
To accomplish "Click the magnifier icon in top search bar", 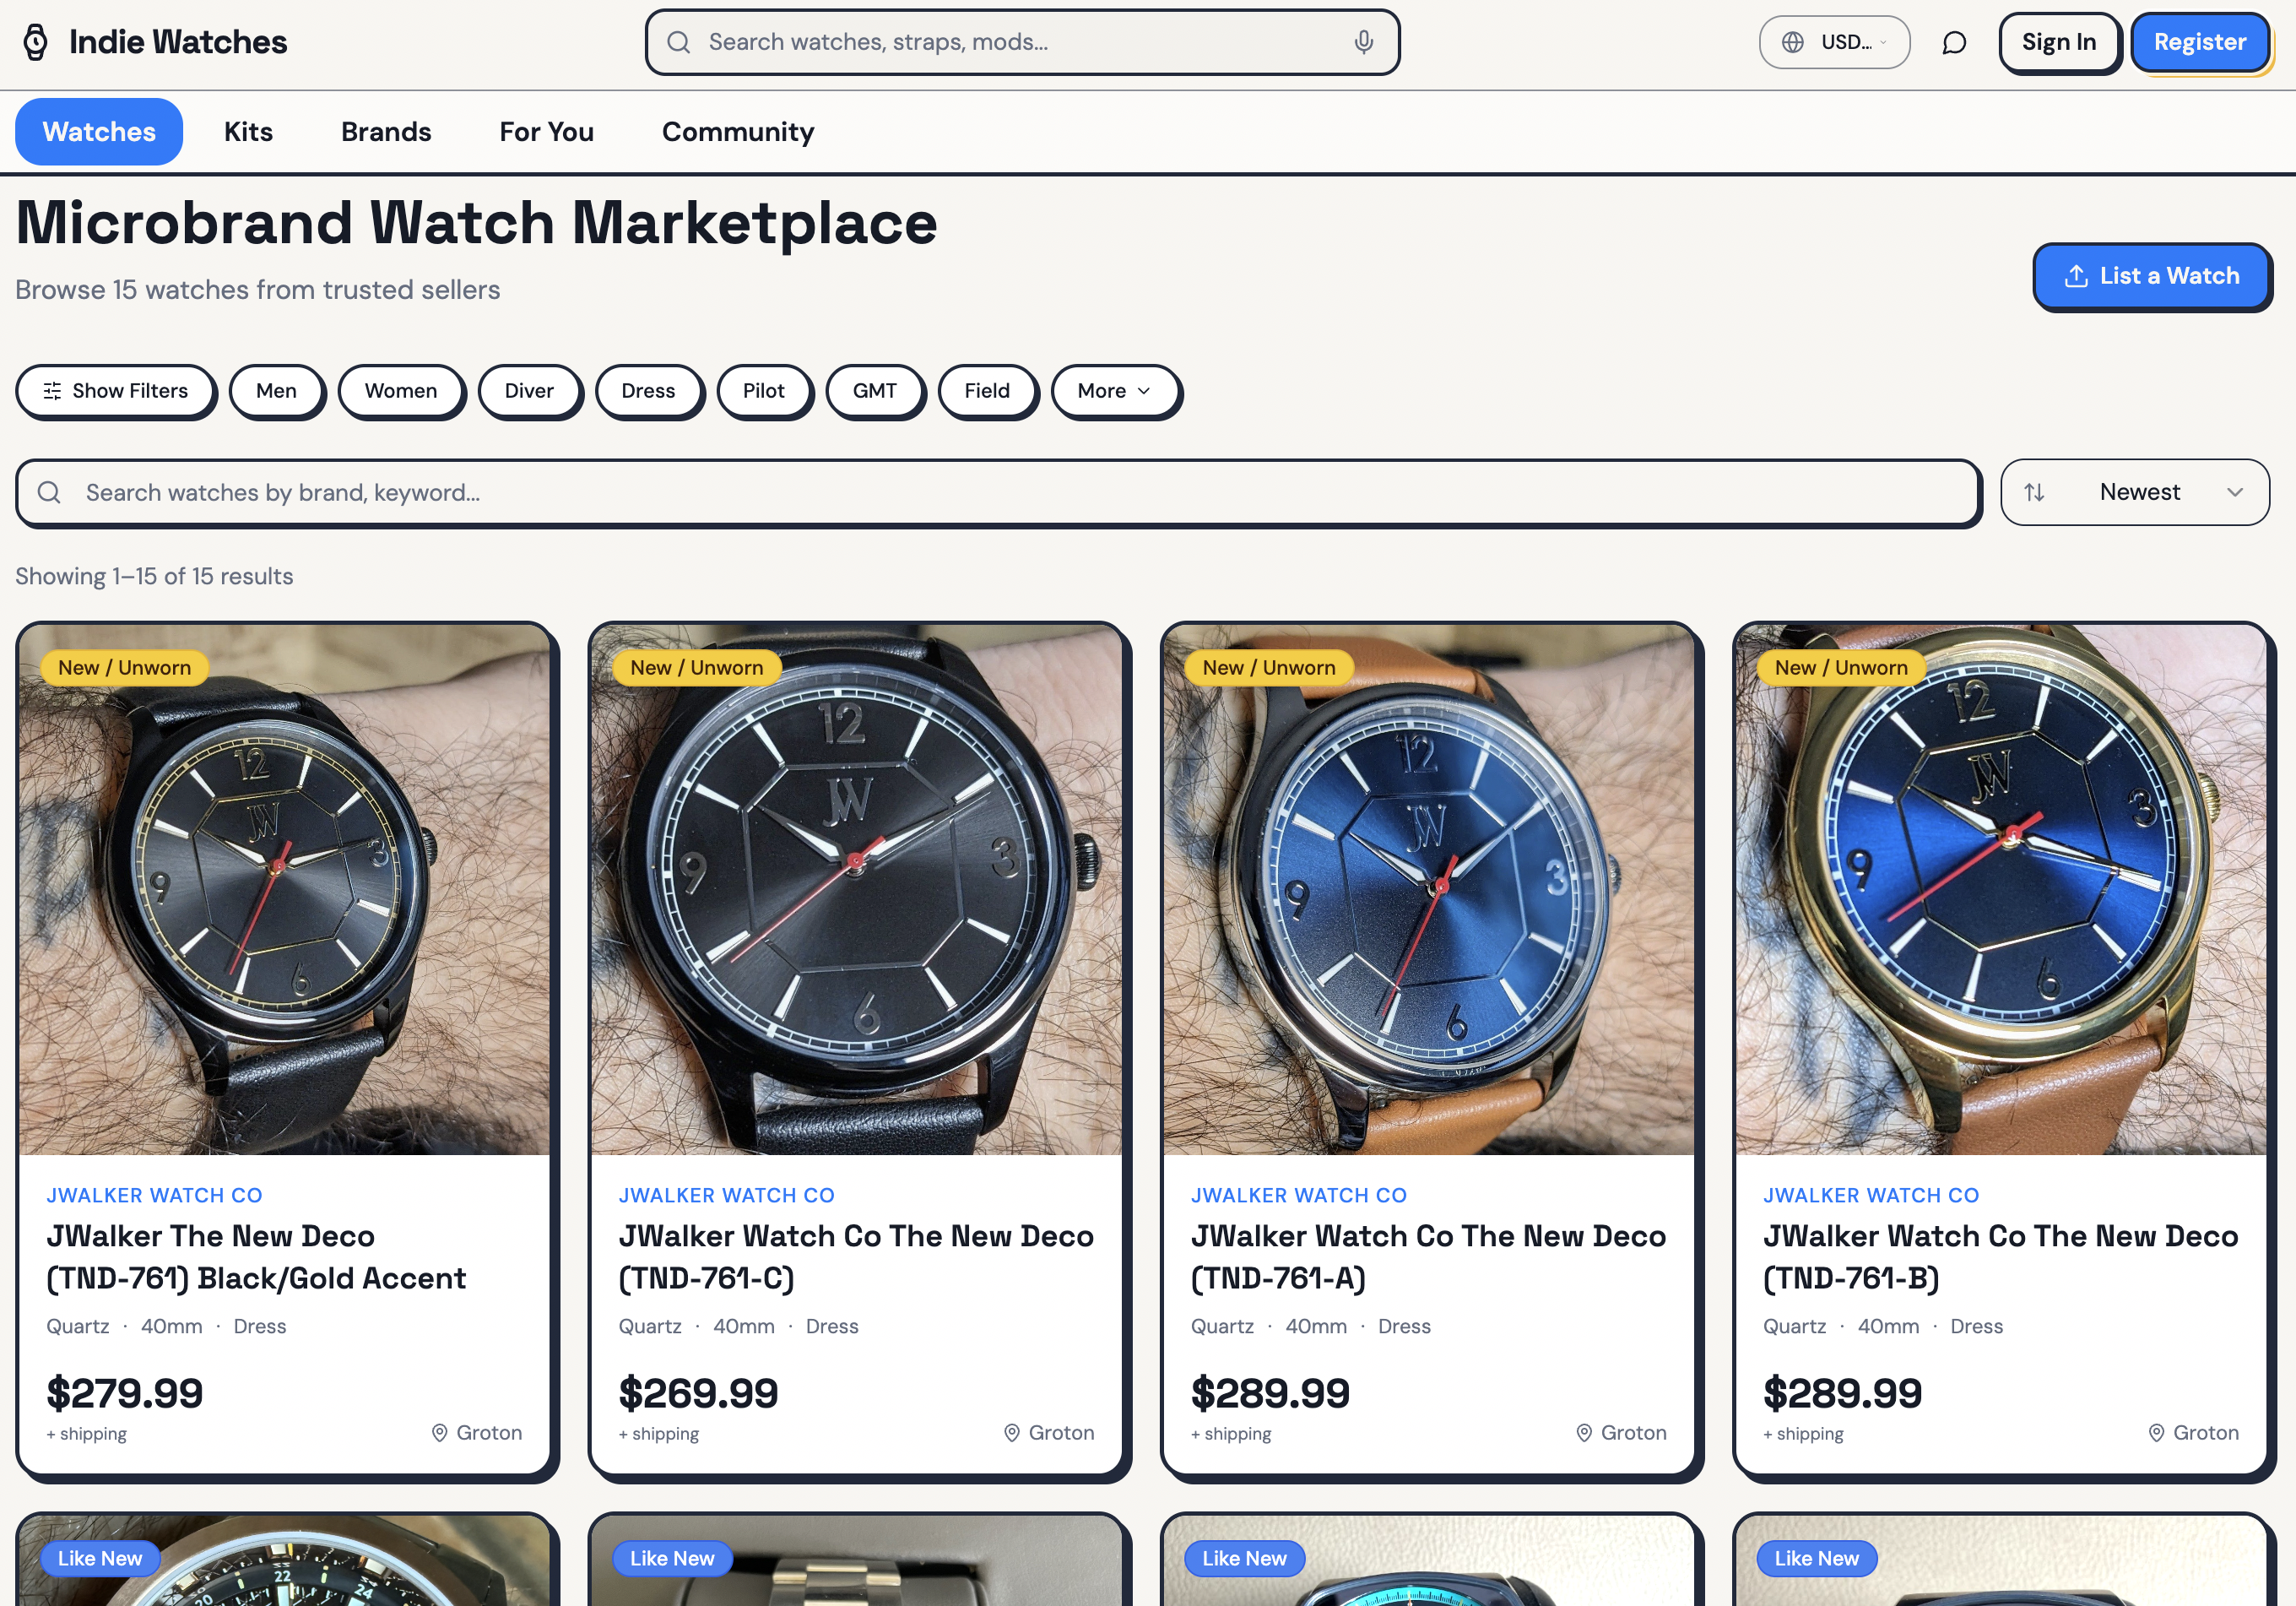I will (679, 42).
